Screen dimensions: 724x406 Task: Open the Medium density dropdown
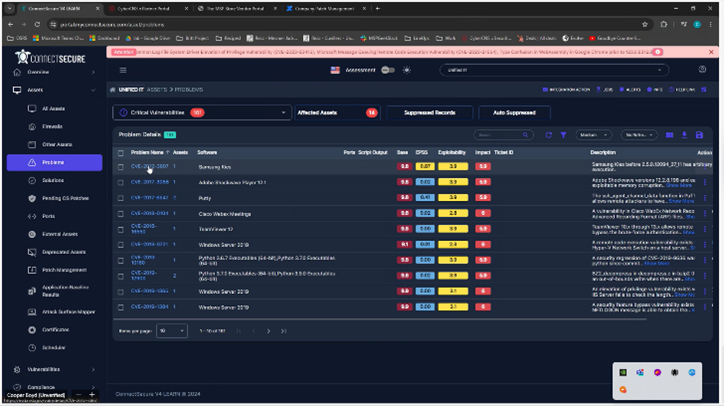click(x=594, y=135)
